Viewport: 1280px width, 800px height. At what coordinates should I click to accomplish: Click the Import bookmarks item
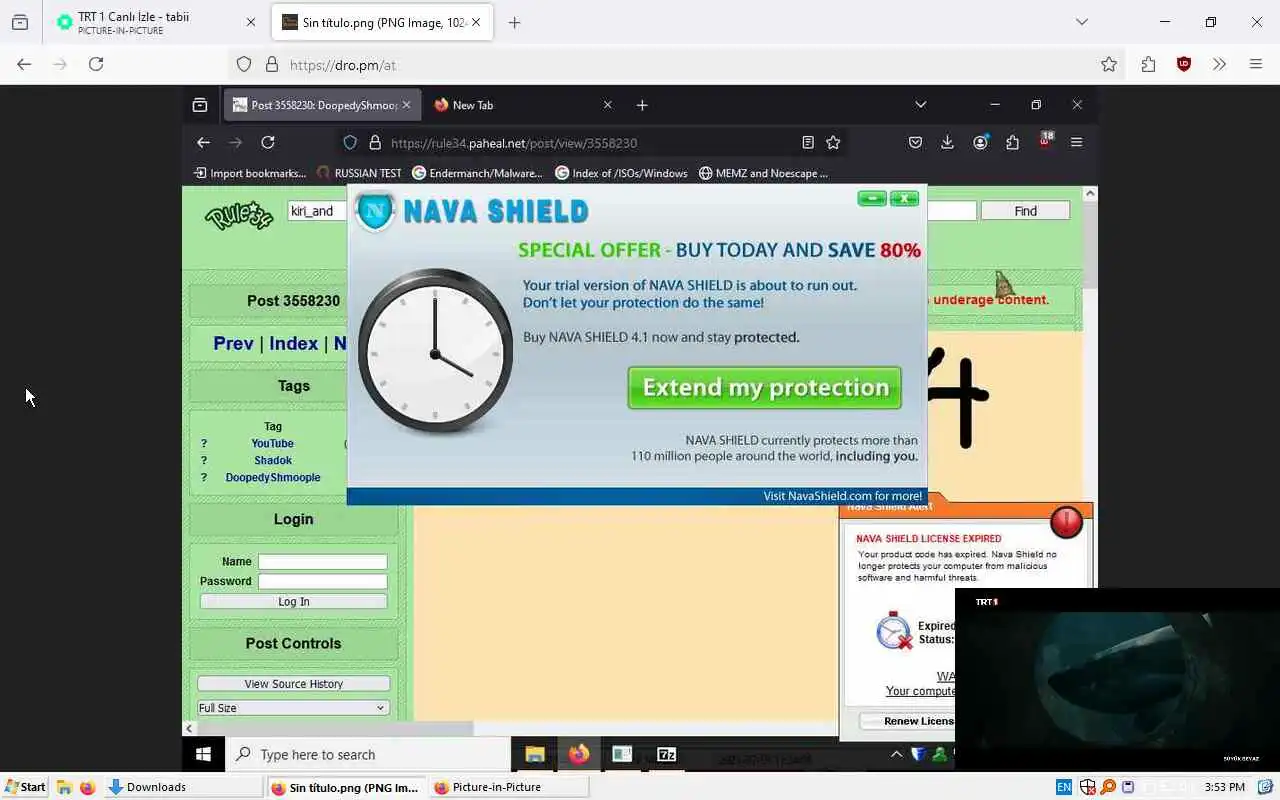250,173
